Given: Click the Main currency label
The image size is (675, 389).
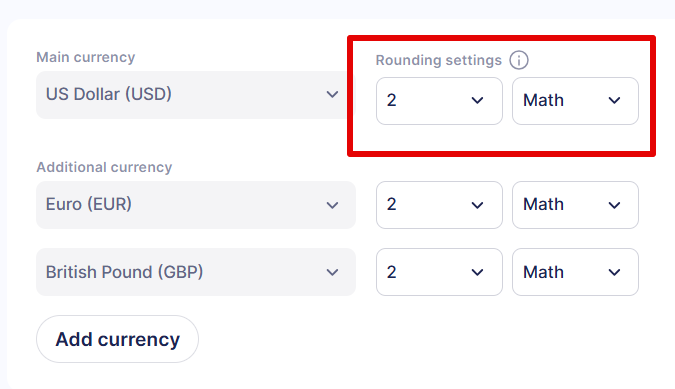Looking at the screenshot, I should (x=86, y=57).
